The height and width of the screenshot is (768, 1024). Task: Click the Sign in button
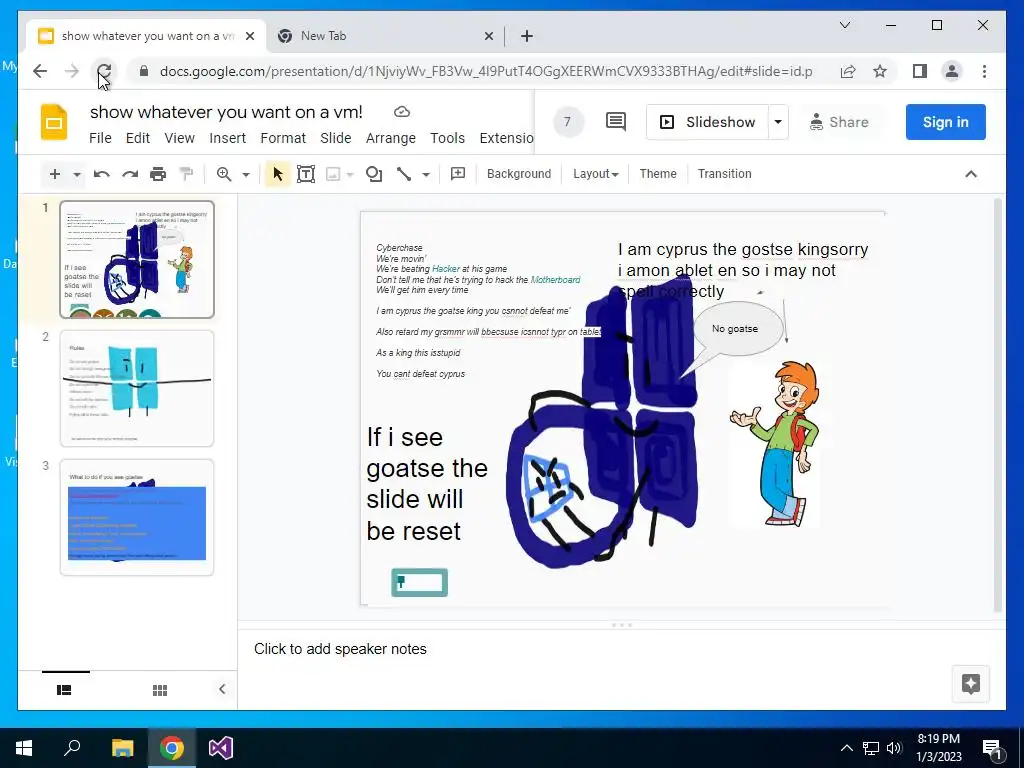point(945,122)
